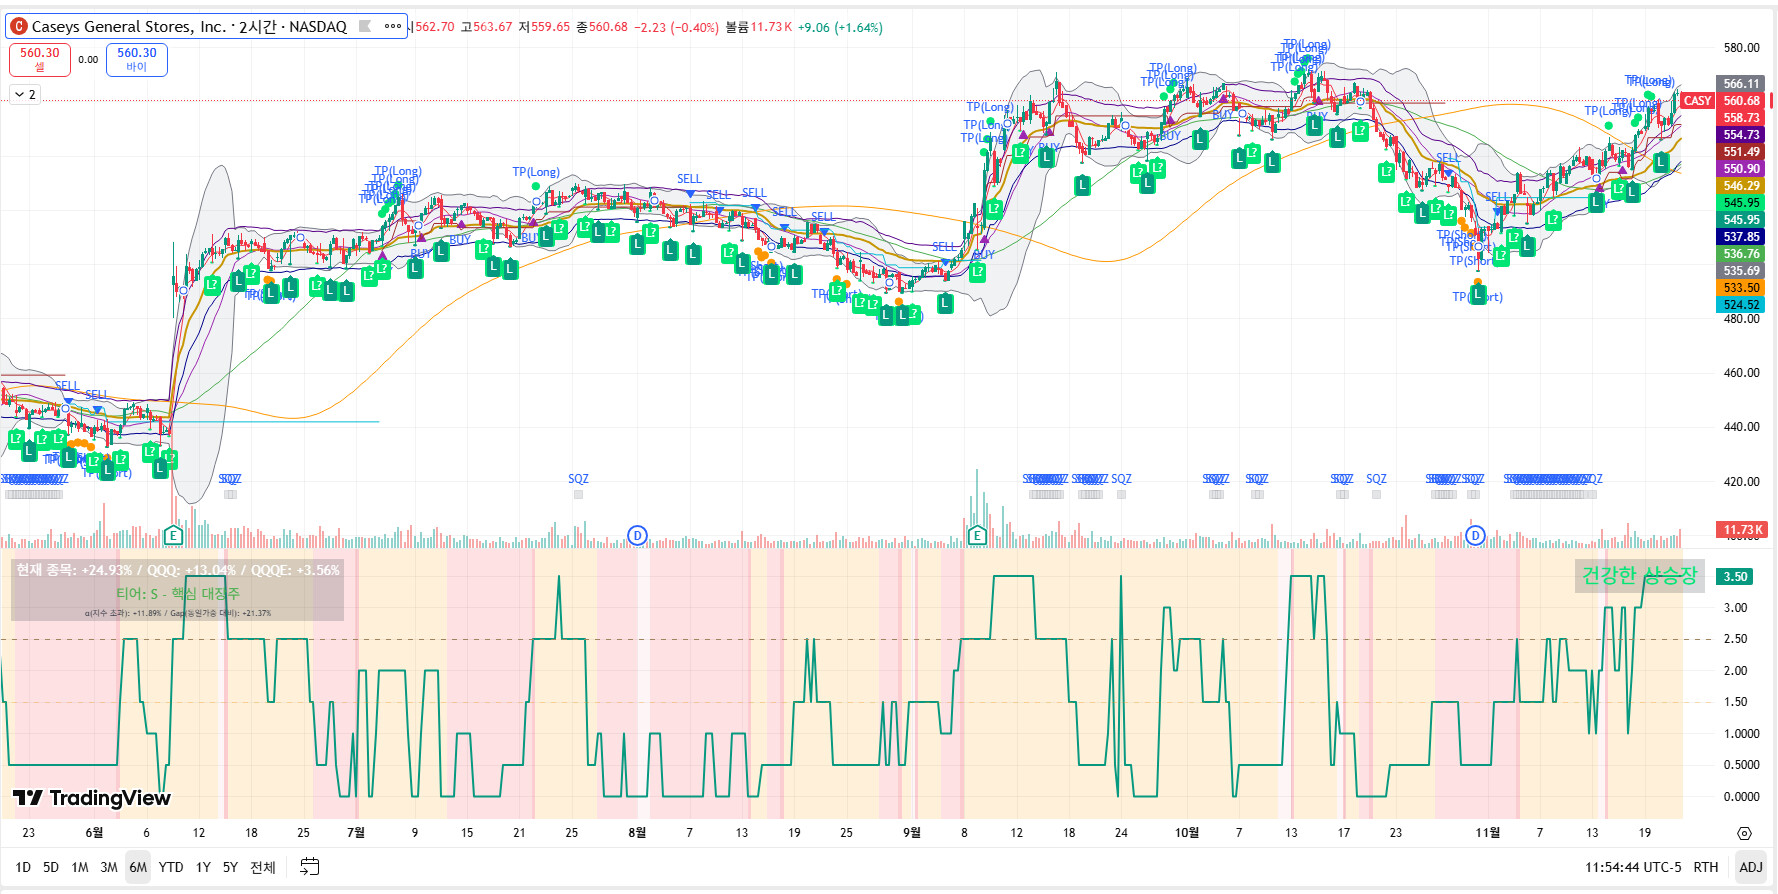Click the November dividend D marker
This screenshot has width=1778, height=894.
(1475, 536)
